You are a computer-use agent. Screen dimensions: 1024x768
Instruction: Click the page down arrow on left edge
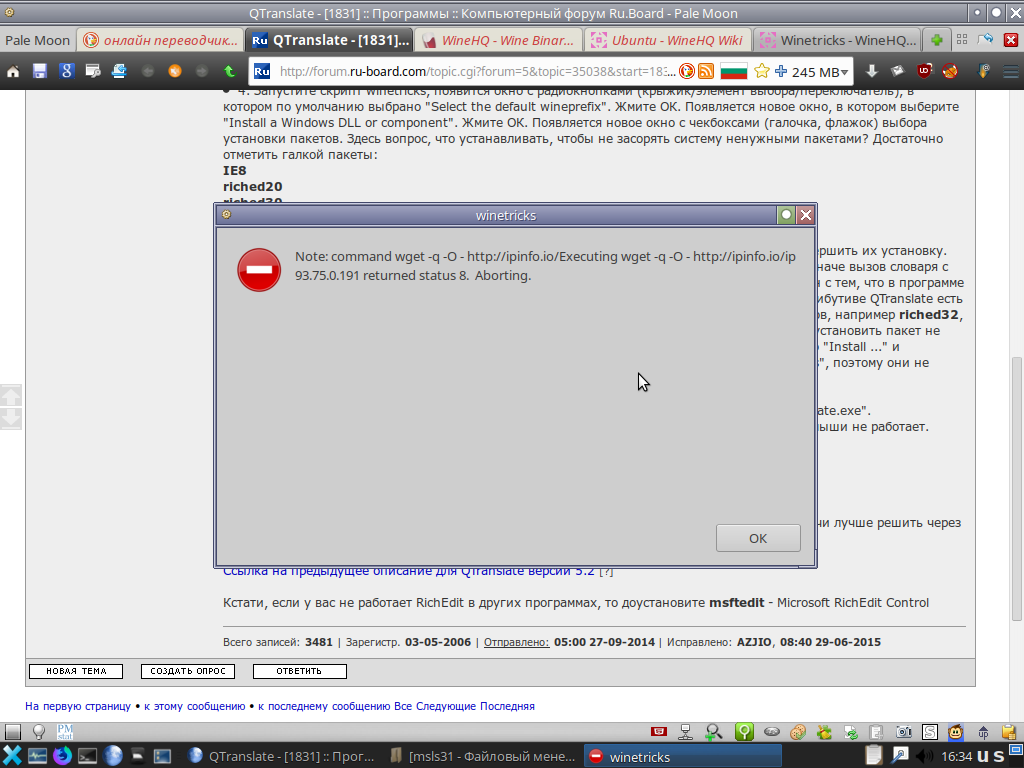pos(11,419)
